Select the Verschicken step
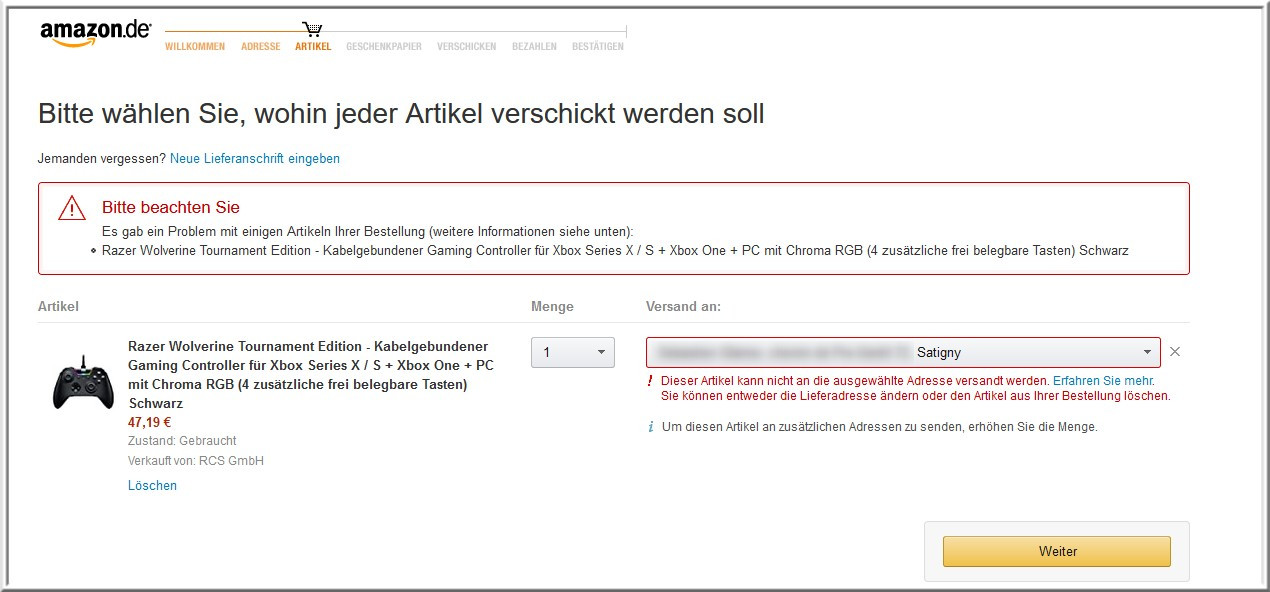 pyautogui.click(x=466, y=47)
